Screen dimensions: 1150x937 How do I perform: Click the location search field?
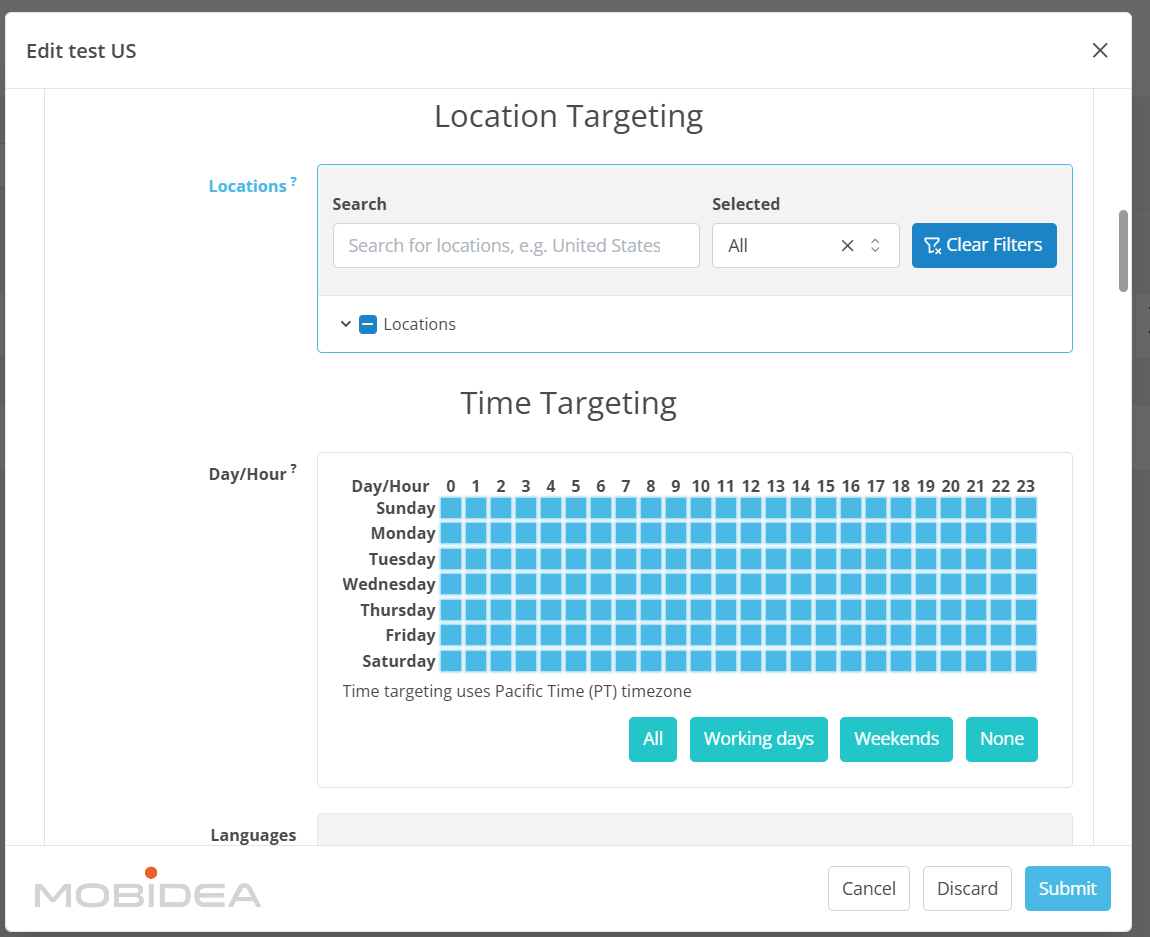pyautogui.click(x=515, y=245)
